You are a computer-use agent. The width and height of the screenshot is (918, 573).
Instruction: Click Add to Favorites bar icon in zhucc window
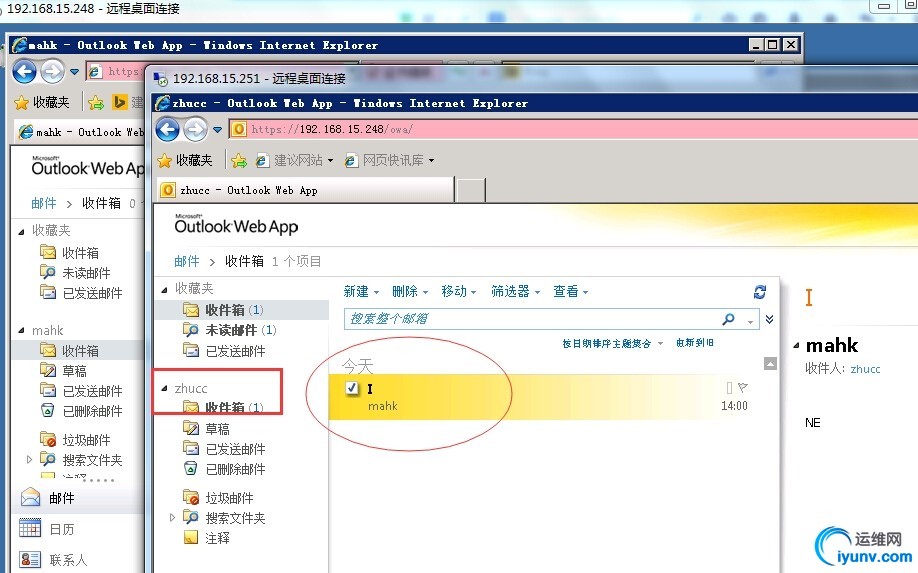pyautogui.click(x=239, y=160)
